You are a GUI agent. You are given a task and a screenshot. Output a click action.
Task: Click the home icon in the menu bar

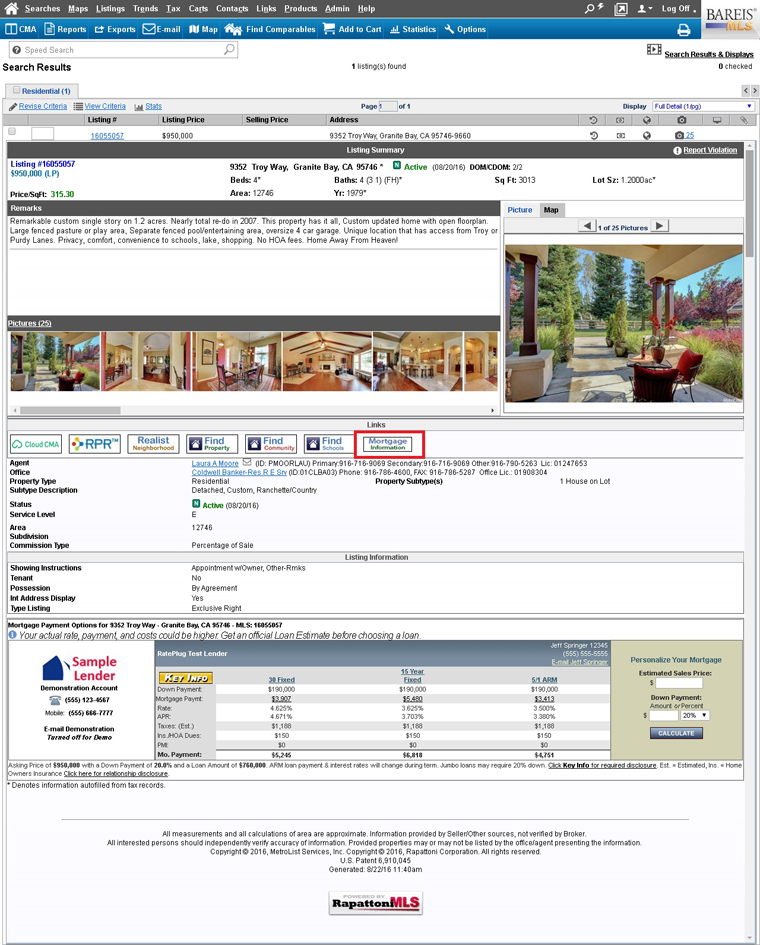(x=12, y=9)
